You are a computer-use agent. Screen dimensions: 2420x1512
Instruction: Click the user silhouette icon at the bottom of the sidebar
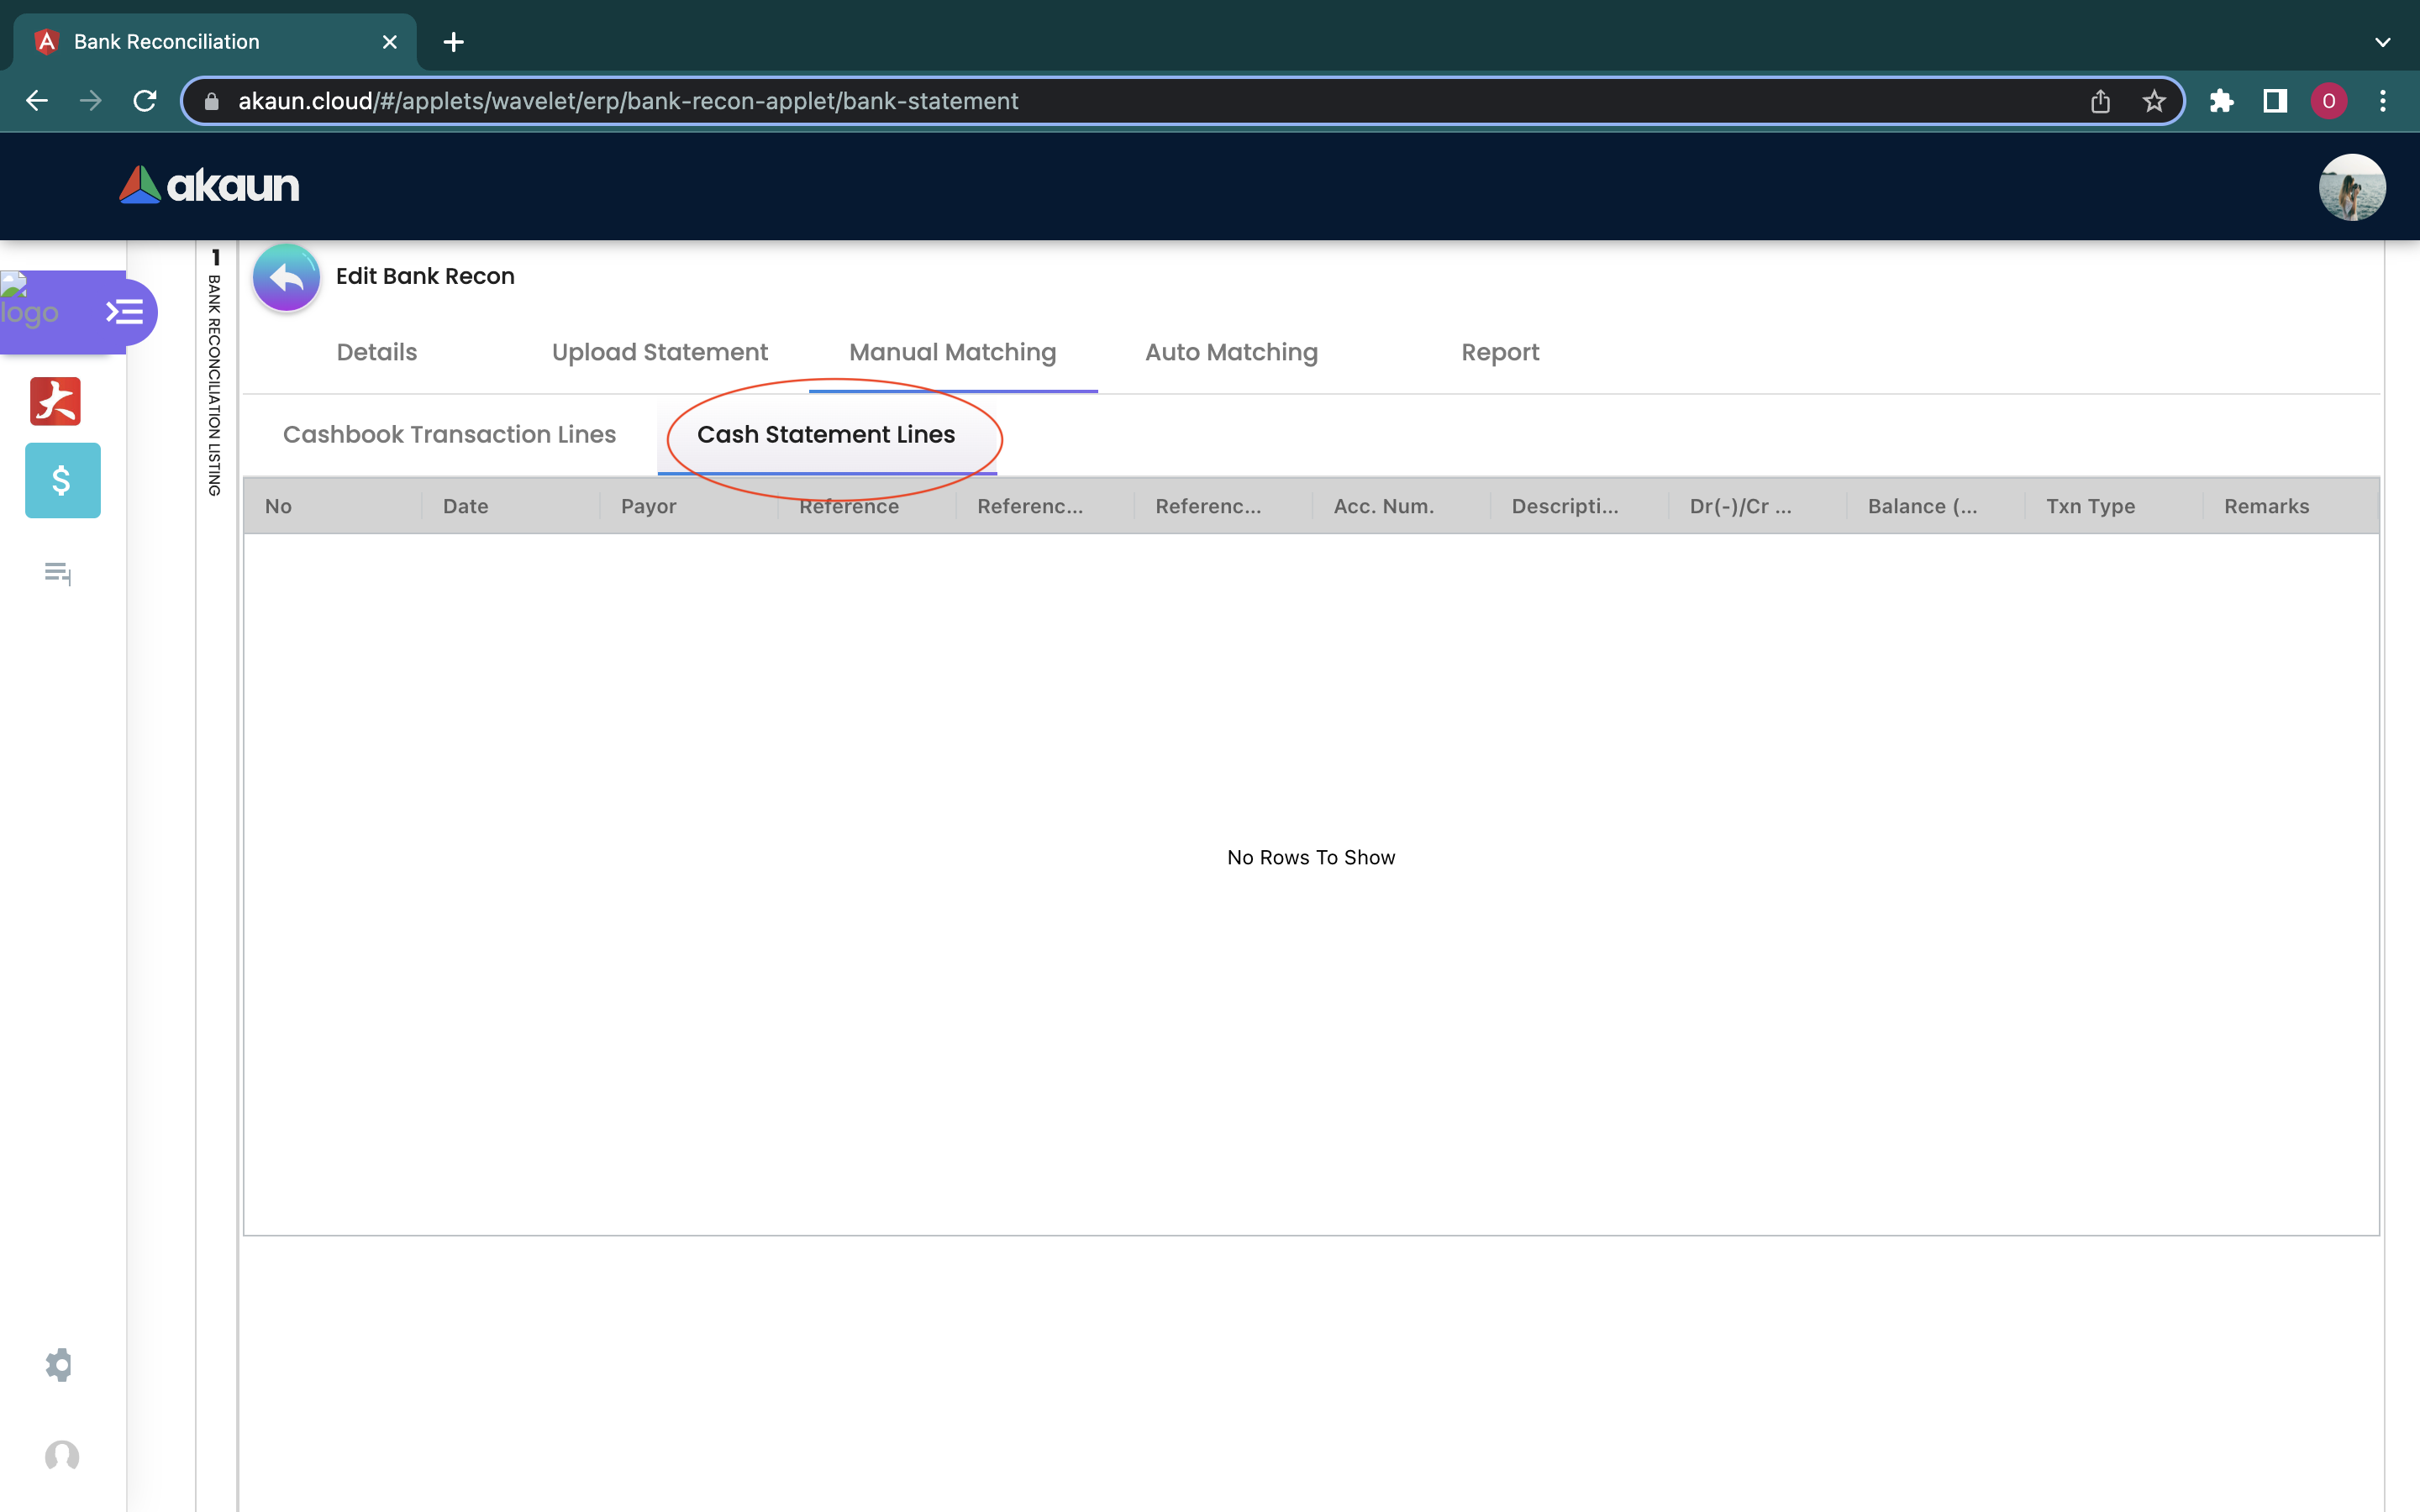62,1456
